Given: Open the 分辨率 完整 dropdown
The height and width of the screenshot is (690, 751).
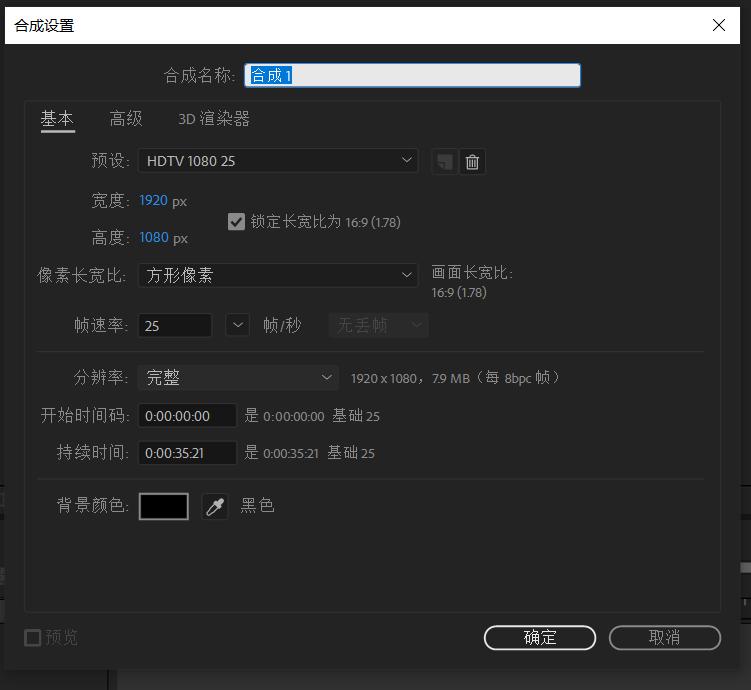Looking at the screenshot, I should pos(238,378).
